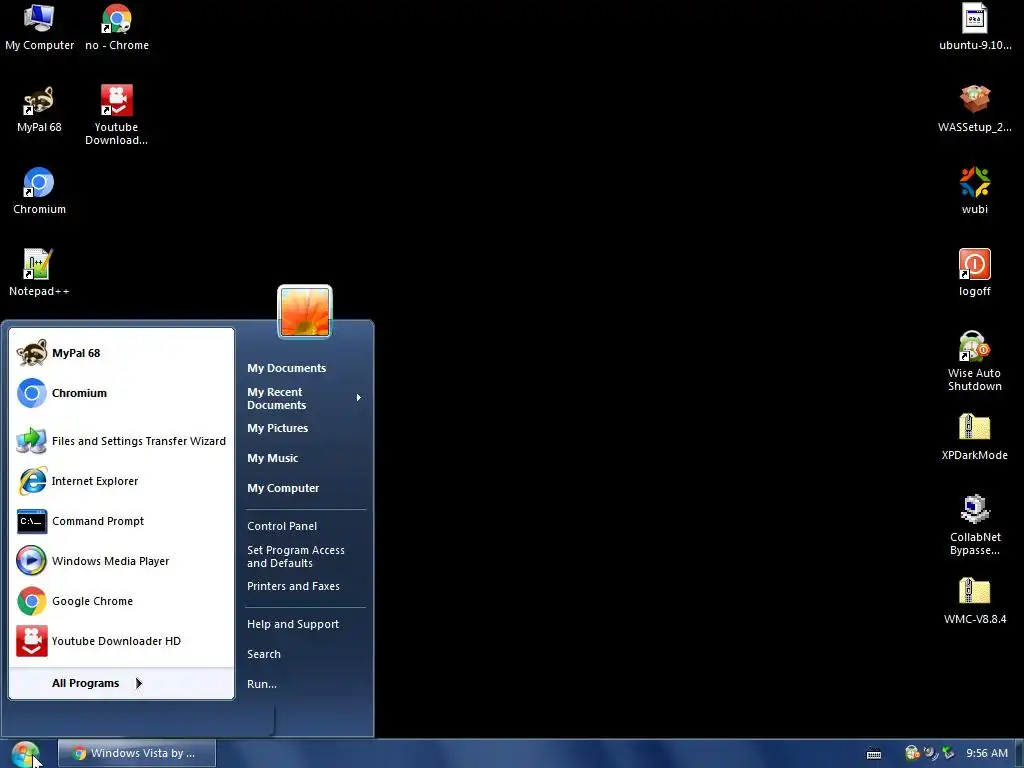Select CollabNet Bypasser desktop icon

point(974,525)
